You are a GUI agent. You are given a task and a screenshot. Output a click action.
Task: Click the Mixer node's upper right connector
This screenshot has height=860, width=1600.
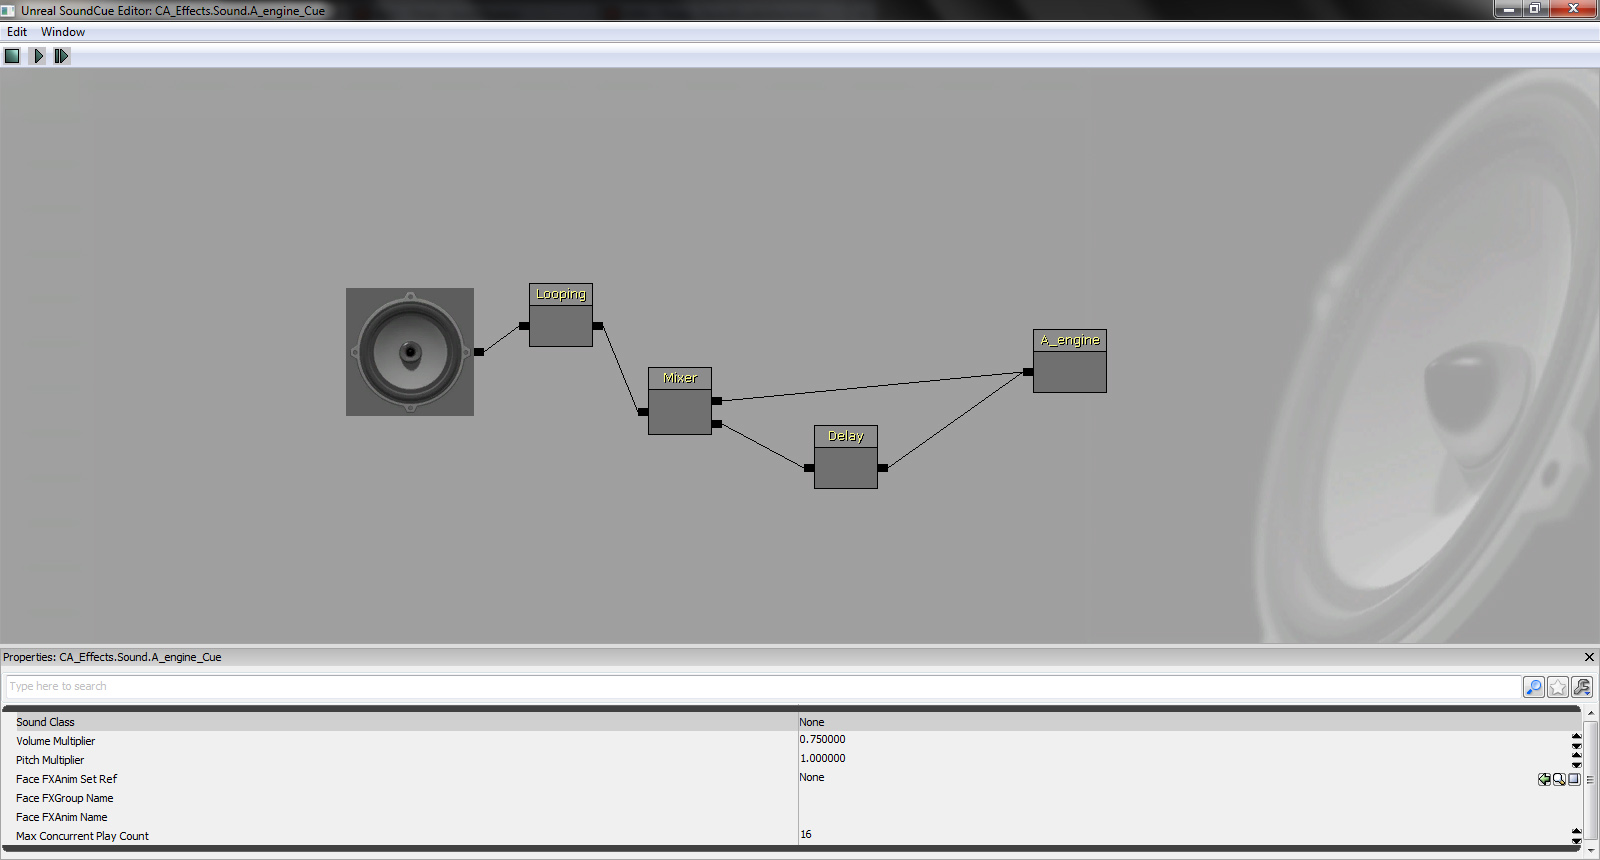pos(717,401)
